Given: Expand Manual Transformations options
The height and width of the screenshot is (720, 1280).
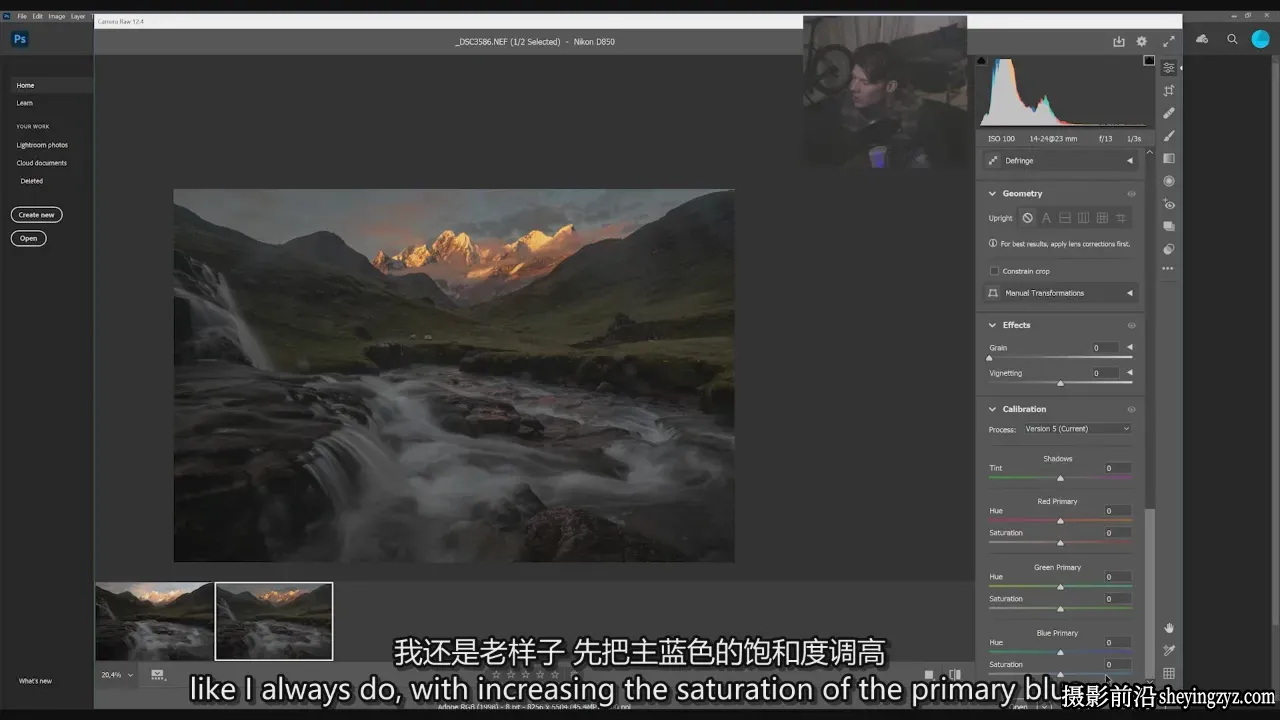Looking at the screenshot, I should click(x=1130, y=293).
